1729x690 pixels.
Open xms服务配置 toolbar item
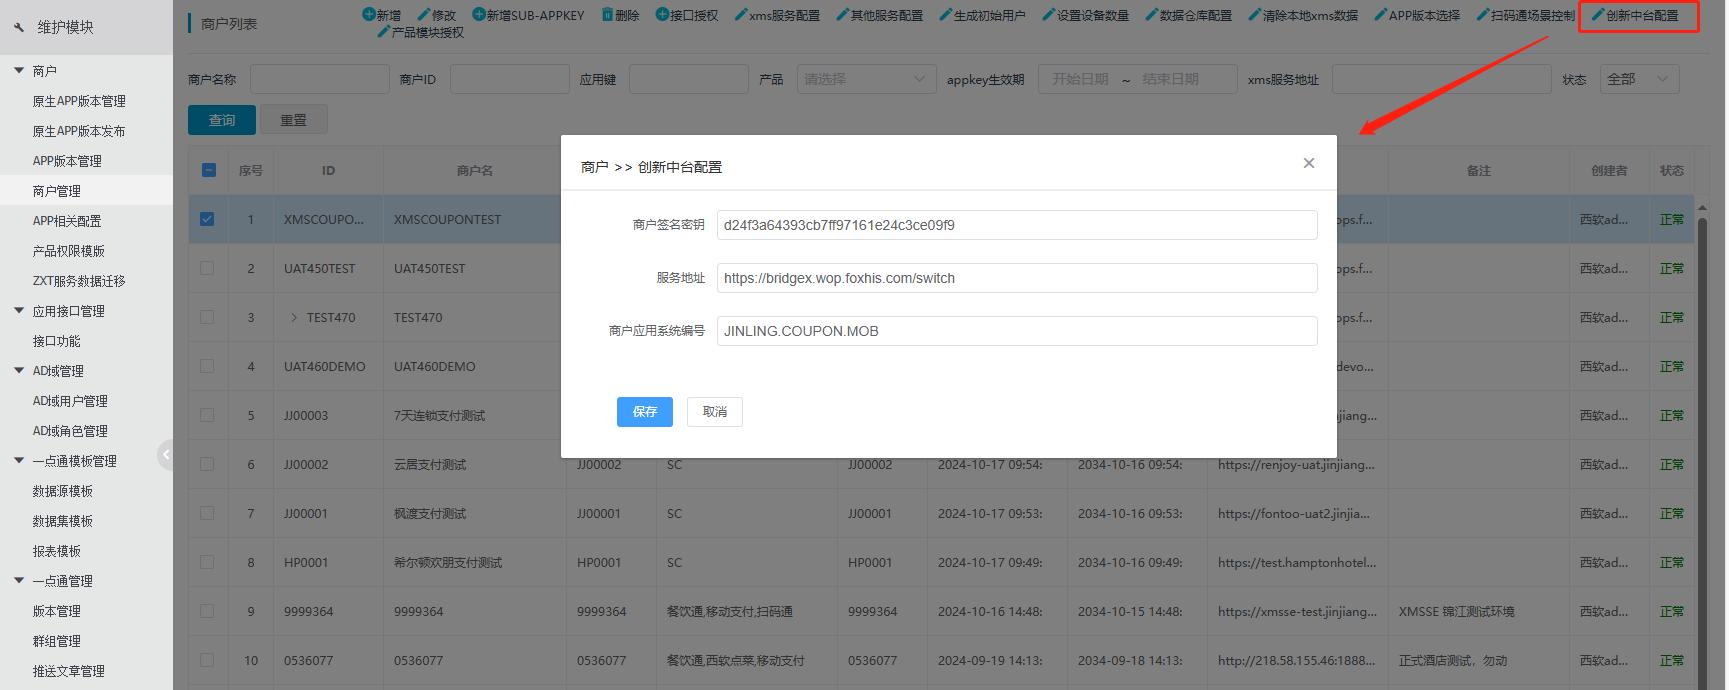click(x=777, y=15)
